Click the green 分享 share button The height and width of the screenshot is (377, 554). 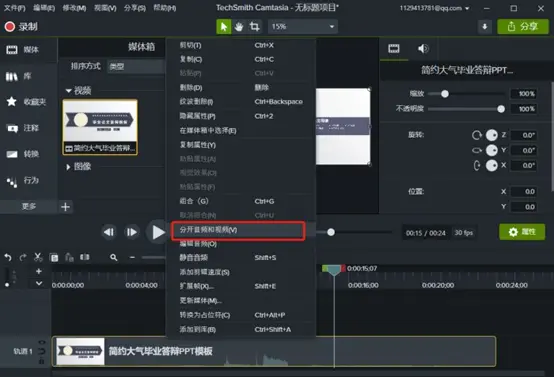tap(523, 27)
